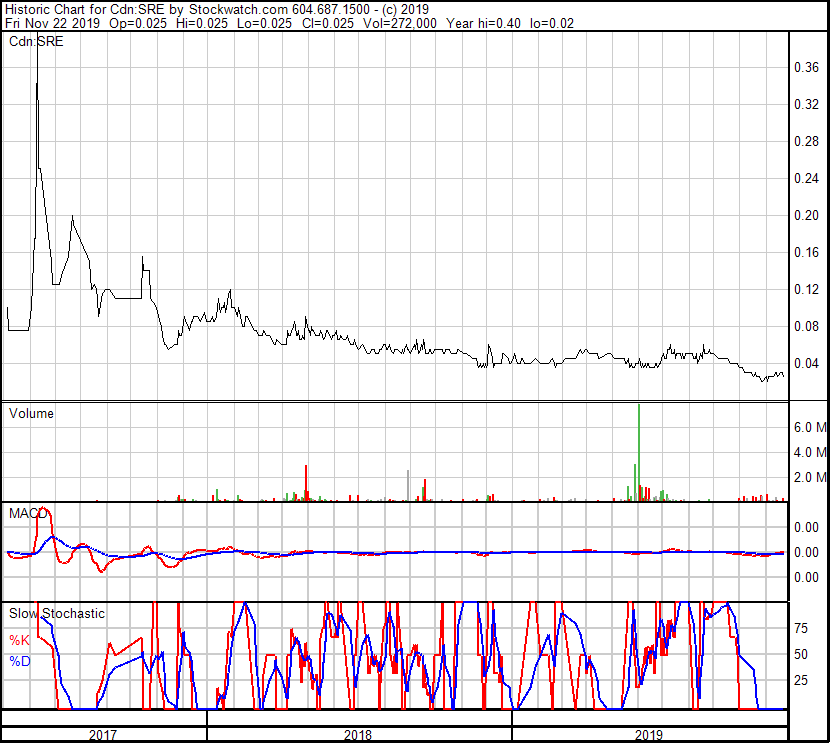The image size is (830, 743).
Task: Click the 0.20 price axis label
Action: pyautogui.click(x=806, y=215)
